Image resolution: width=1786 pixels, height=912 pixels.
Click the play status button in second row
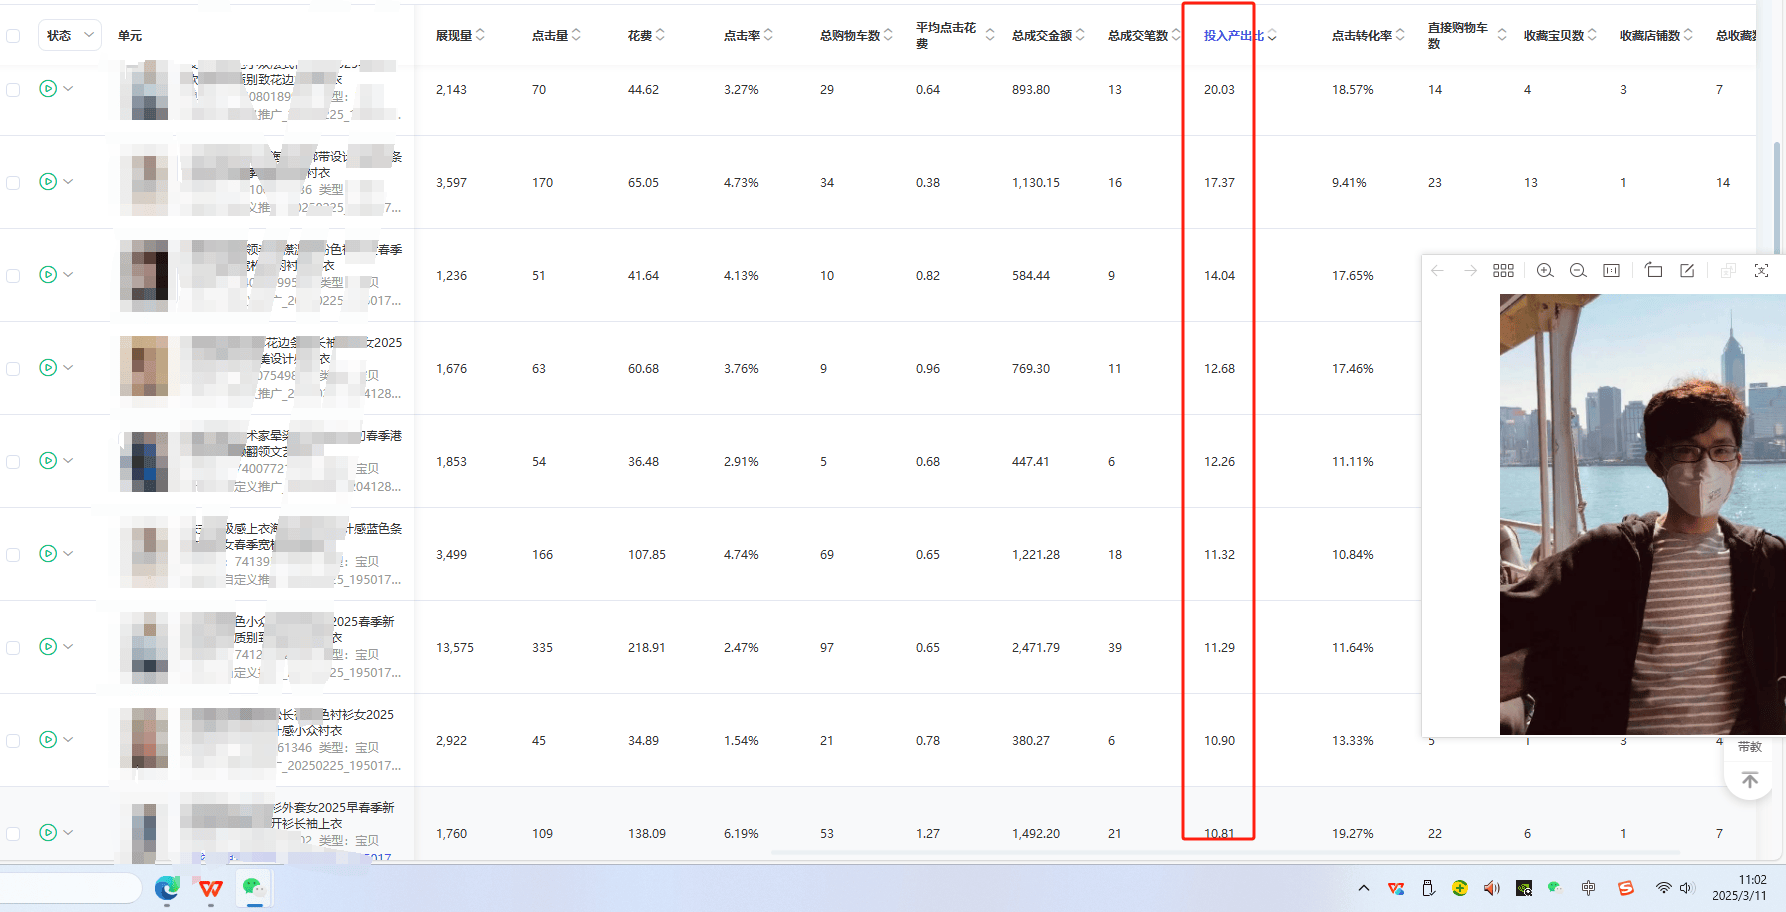48,182
